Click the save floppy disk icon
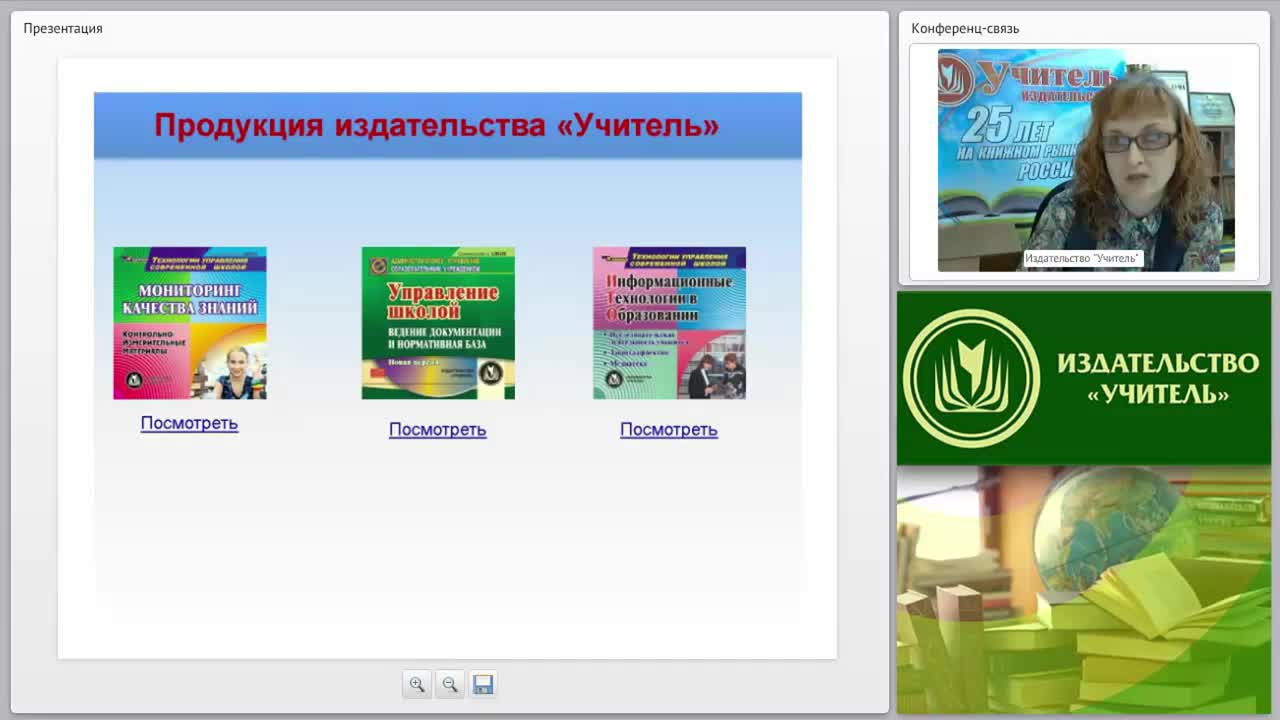 (483, 684)
